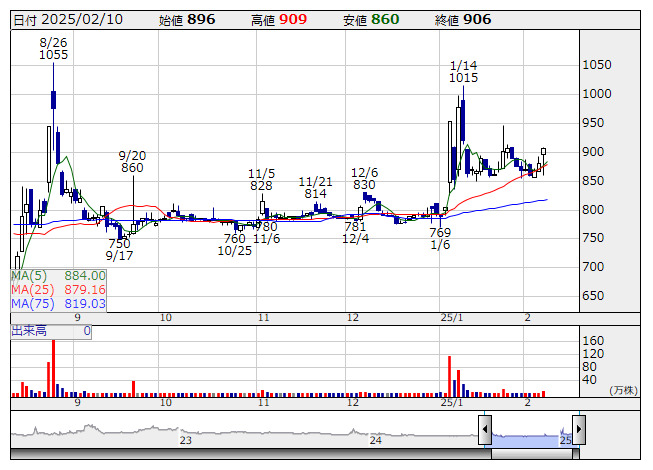Click the right range slider handle arrow
The width and height of the screenshot is (653, 470).
[x=579, y=429]
